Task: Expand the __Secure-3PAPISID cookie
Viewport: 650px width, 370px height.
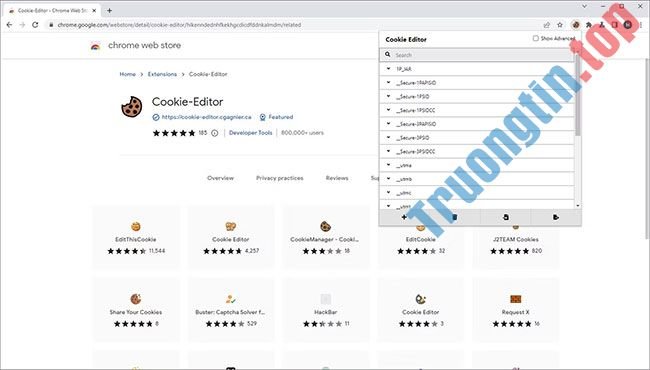Action: point(388,123)
